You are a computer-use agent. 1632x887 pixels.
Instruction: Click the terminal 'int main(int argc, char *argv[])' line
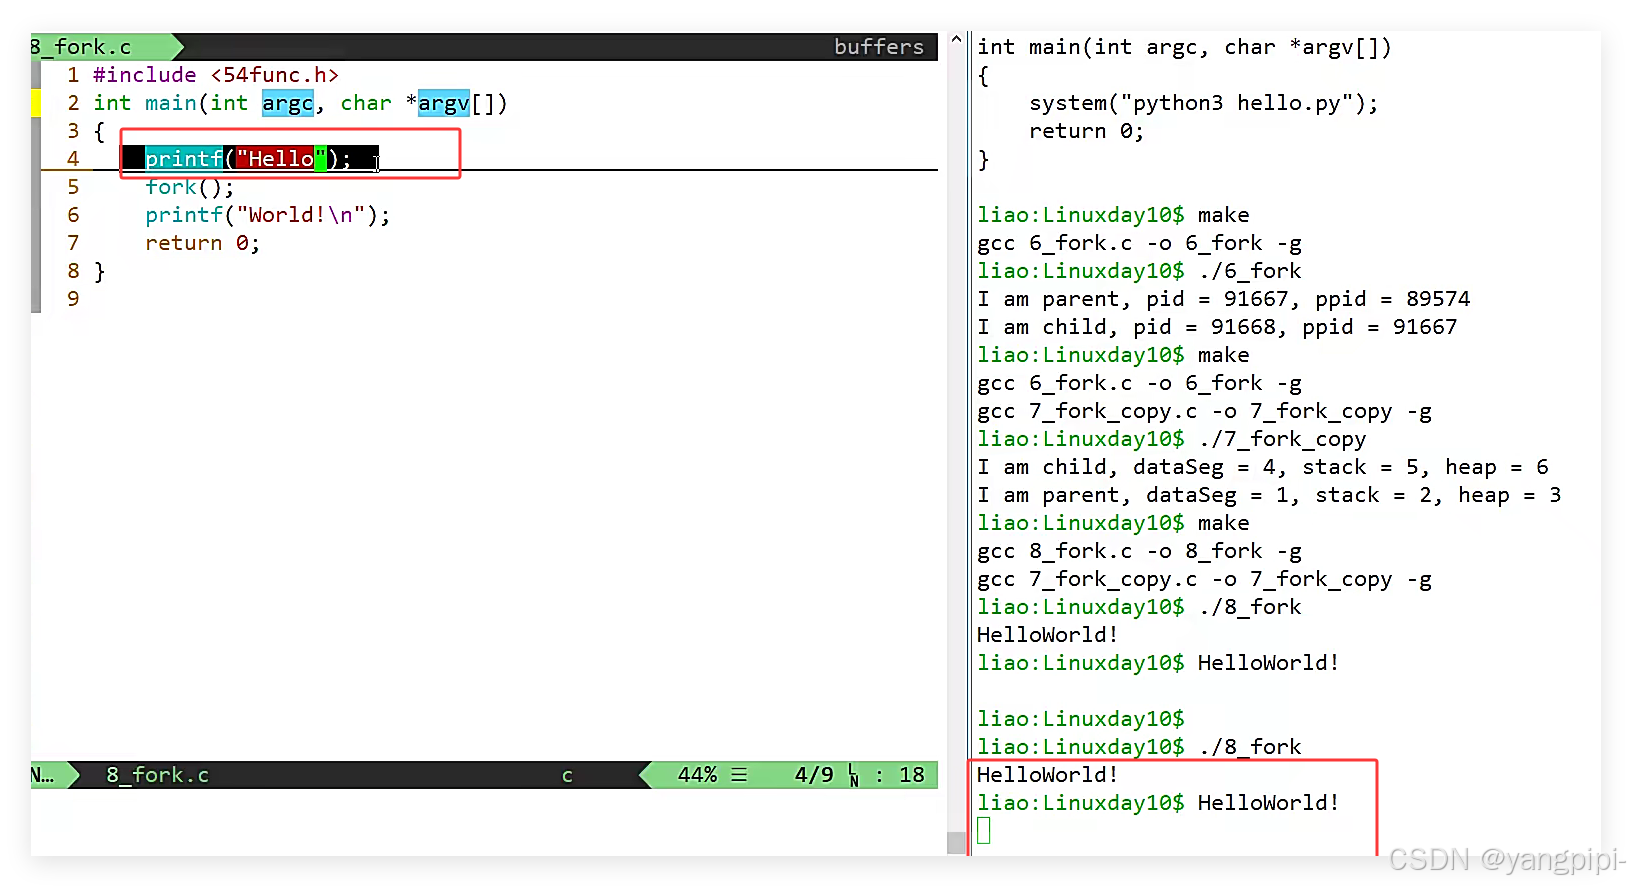(1184, 47)
